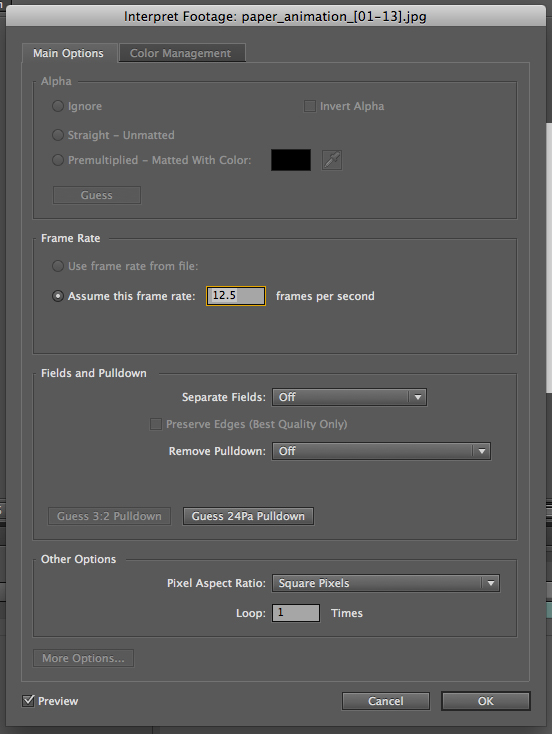This screenshot has width=552, height=734.
Task: Open the Separate Fields dropdown showing Off
Action: 349,397
